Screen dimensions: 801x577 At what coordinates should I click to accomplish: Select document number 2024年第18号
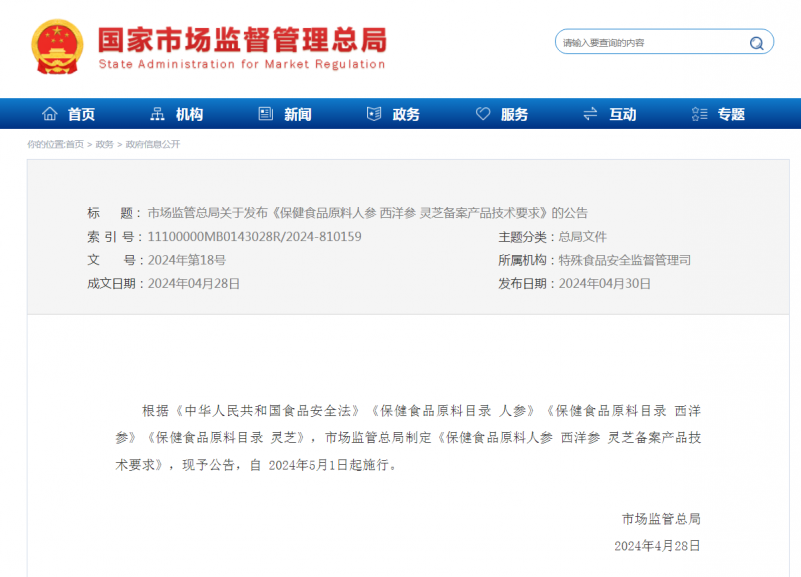187,260
